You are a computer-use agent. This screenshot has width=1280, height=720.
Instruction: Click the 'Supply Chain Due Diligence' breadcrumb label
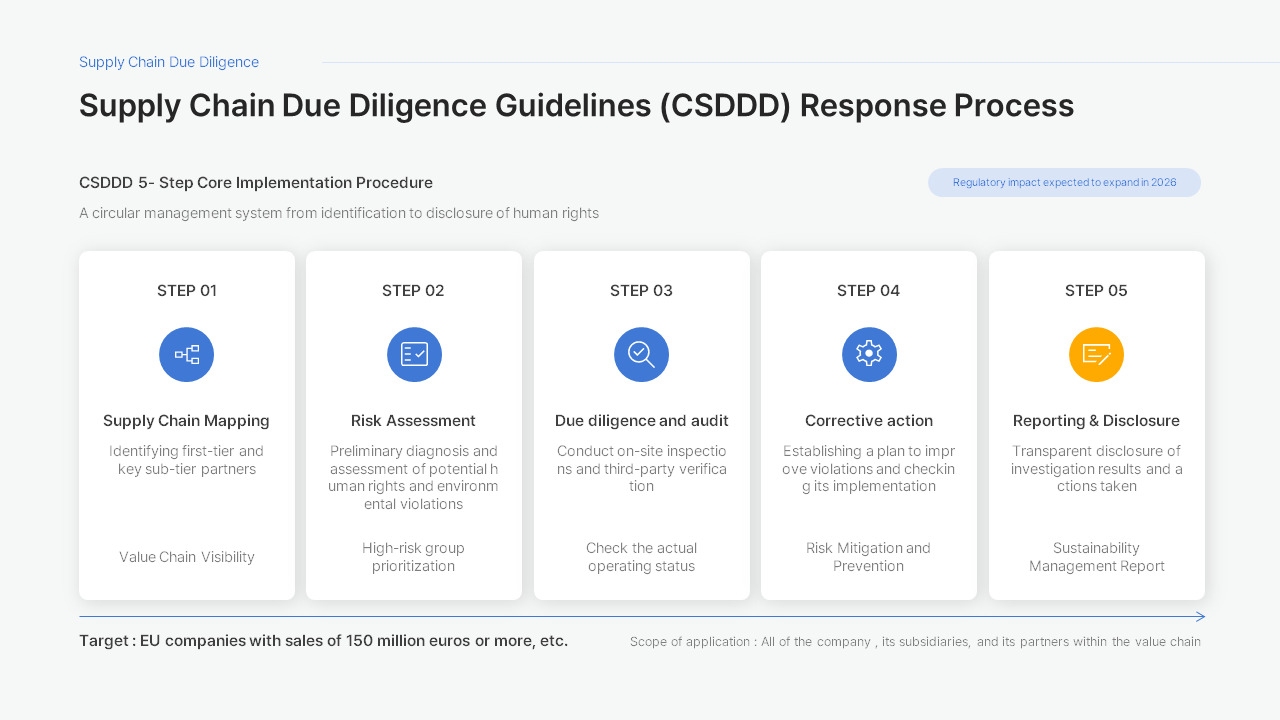click(169, 62)
